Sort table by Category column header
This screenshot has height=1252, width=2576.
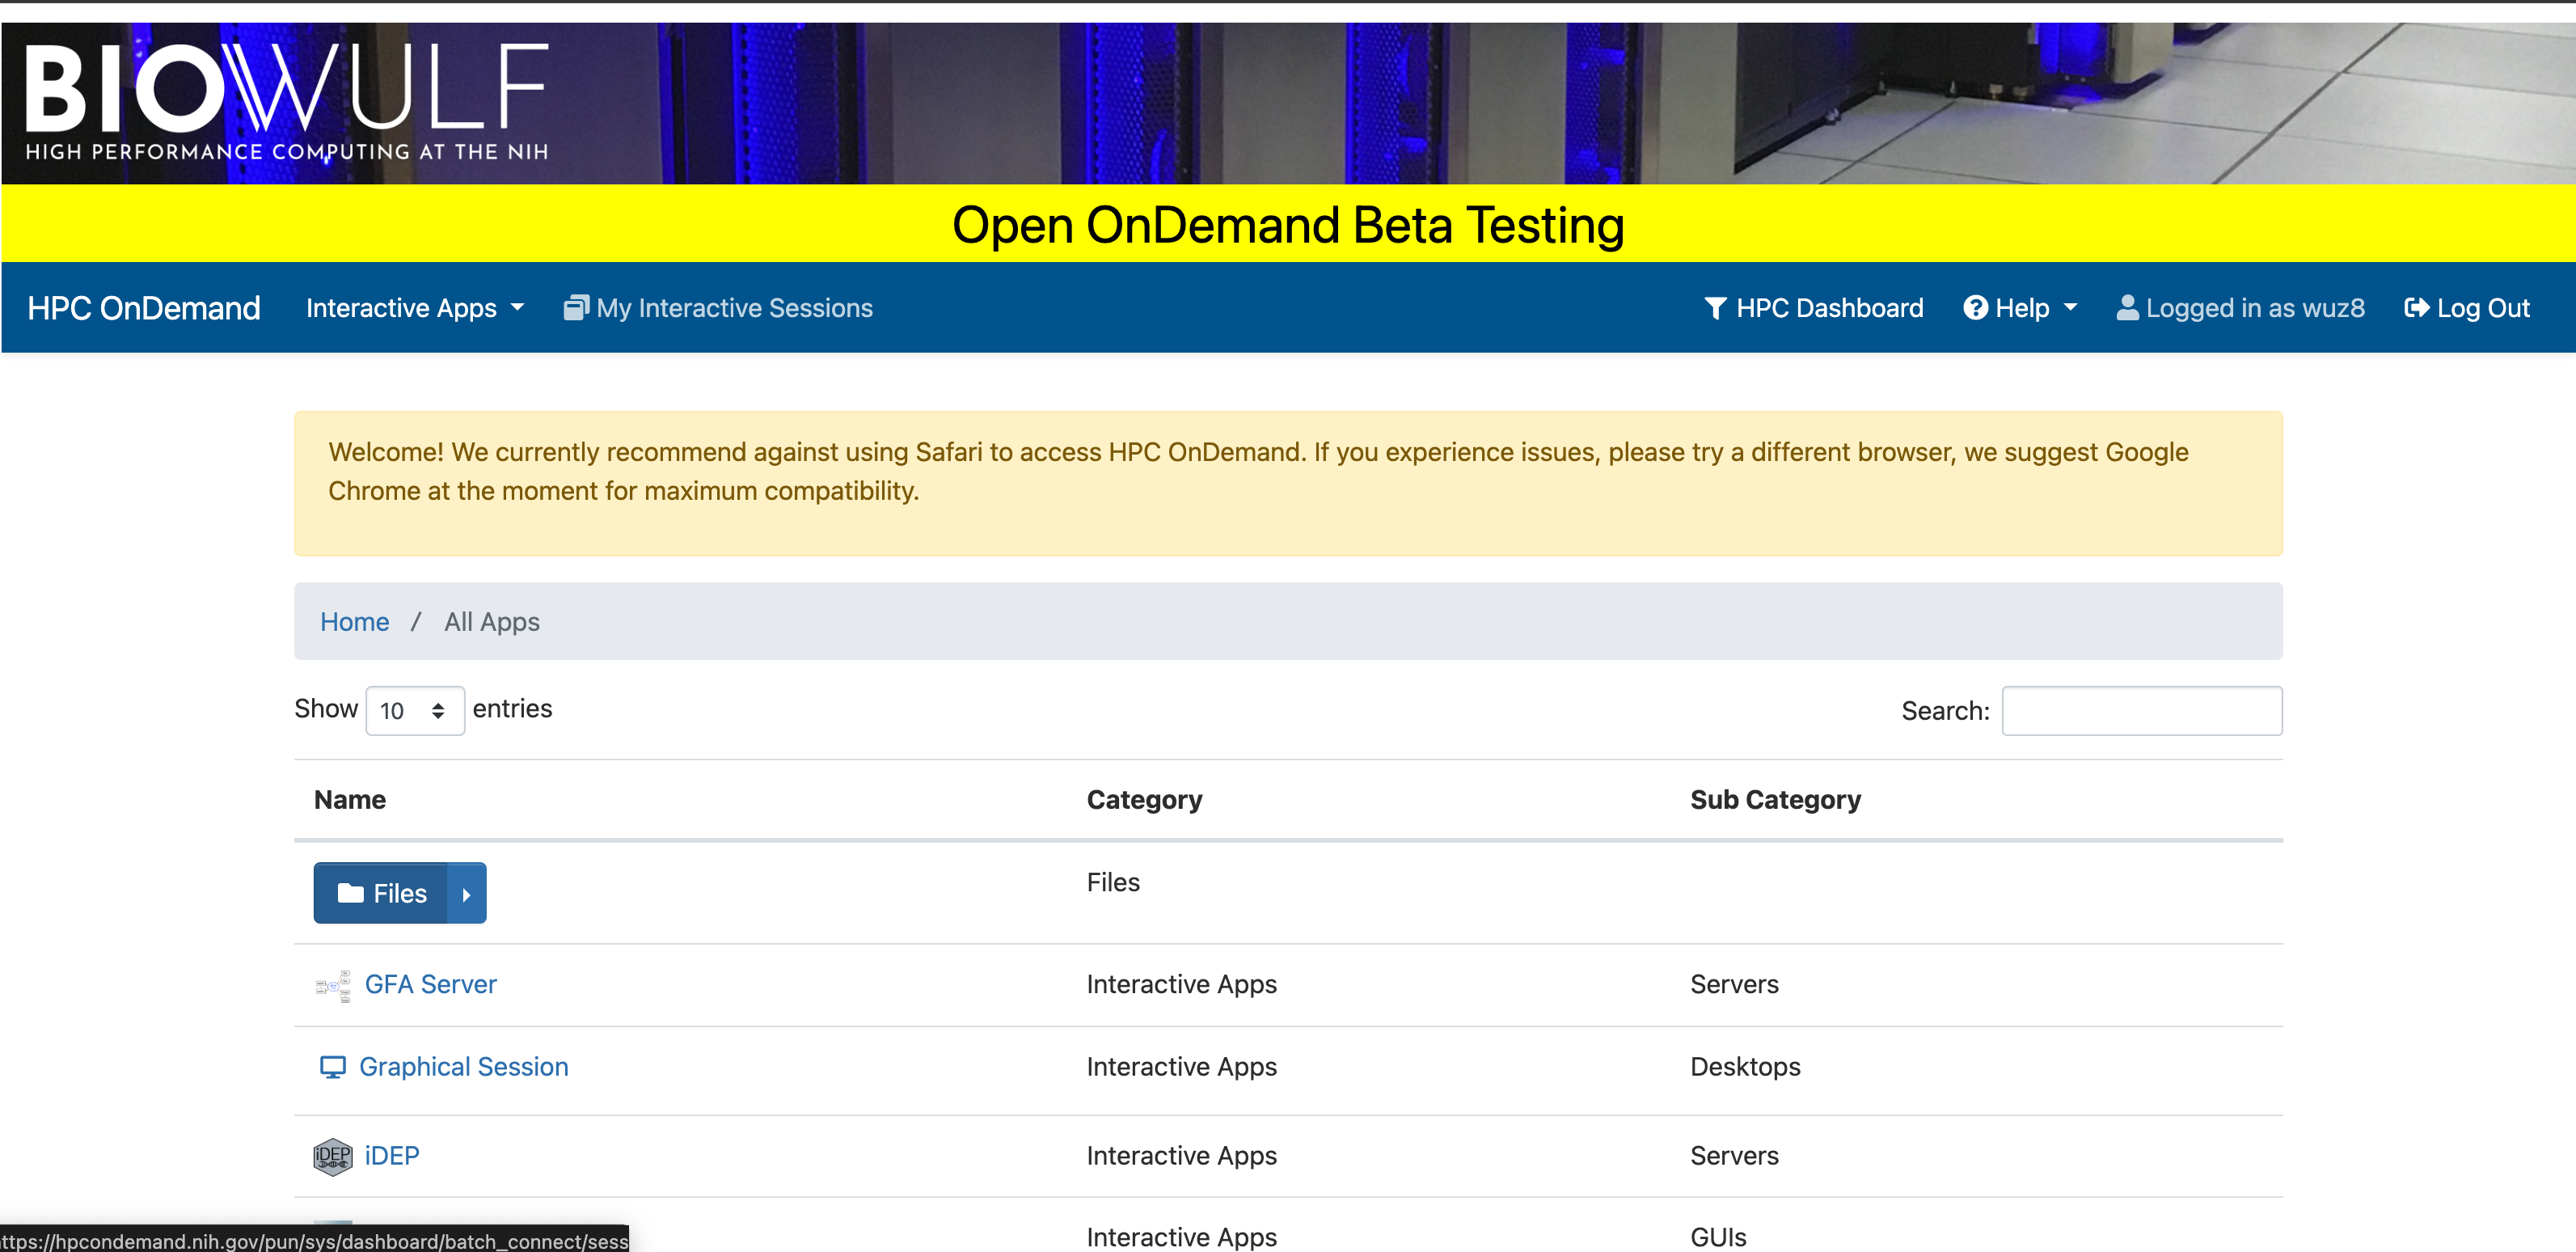click(x=1144, y=800)
